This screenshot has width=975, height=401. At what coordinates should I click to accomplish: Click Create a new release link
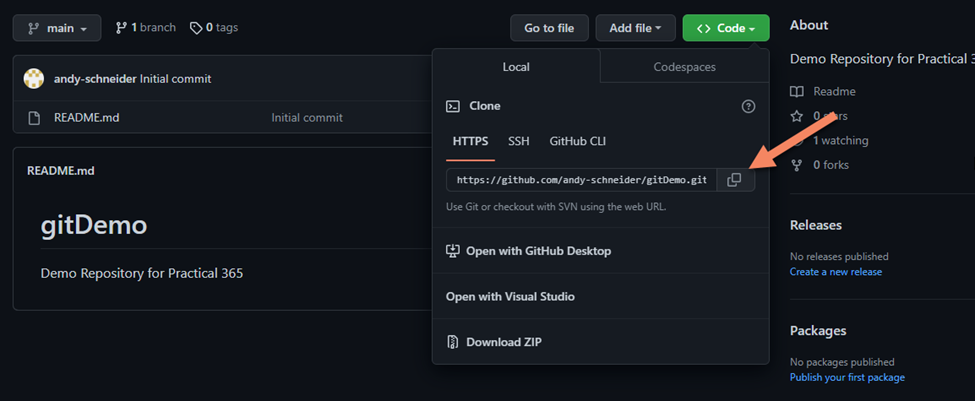click(836, 272)
